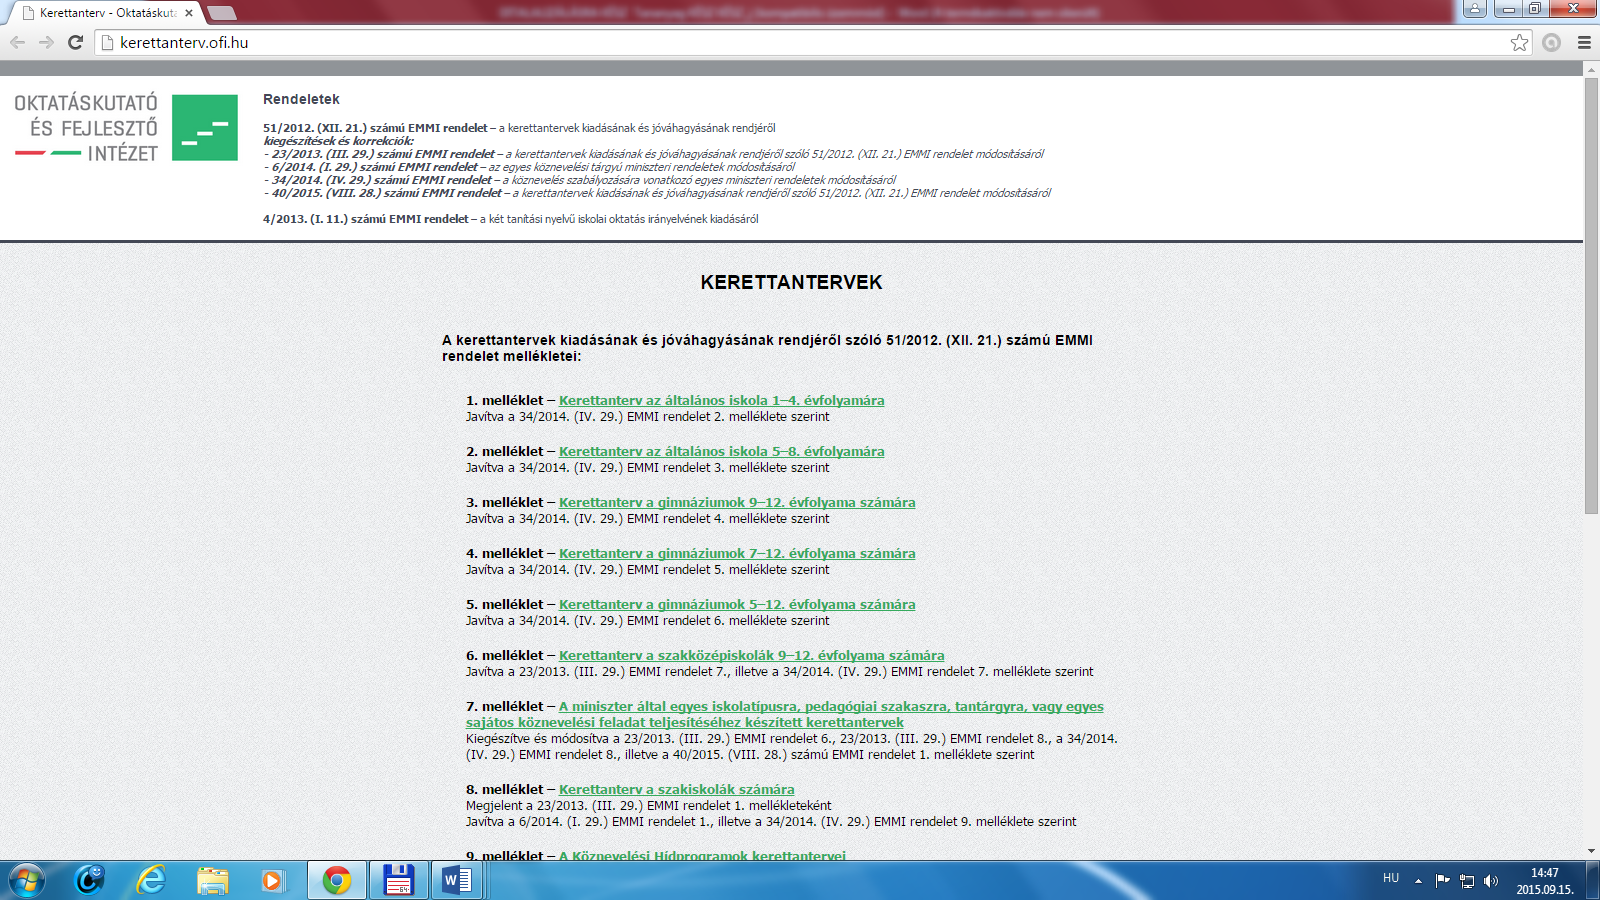Open Kerettanterv a gimnáziumok 9–12. évfolyama link
The image size is (1600, 900).
coord(737,502)
